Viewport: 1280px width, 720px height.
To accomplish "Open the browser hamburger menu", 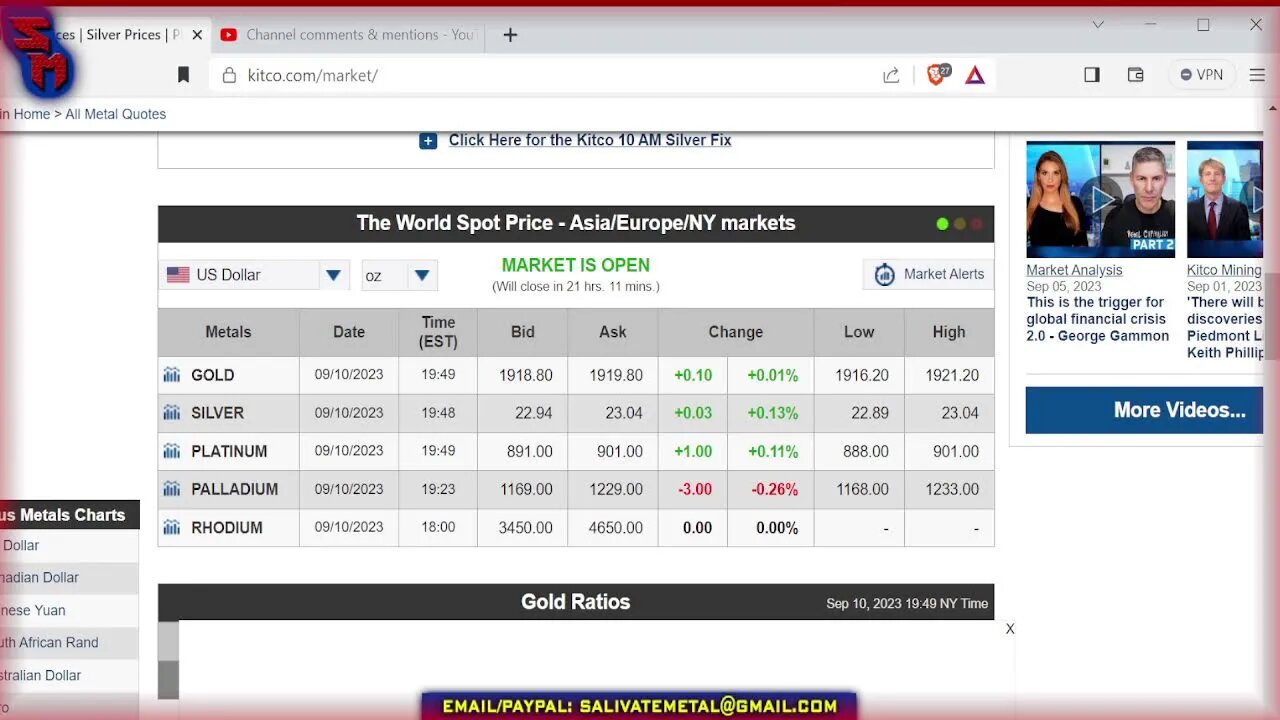I will coord(1257,75).
